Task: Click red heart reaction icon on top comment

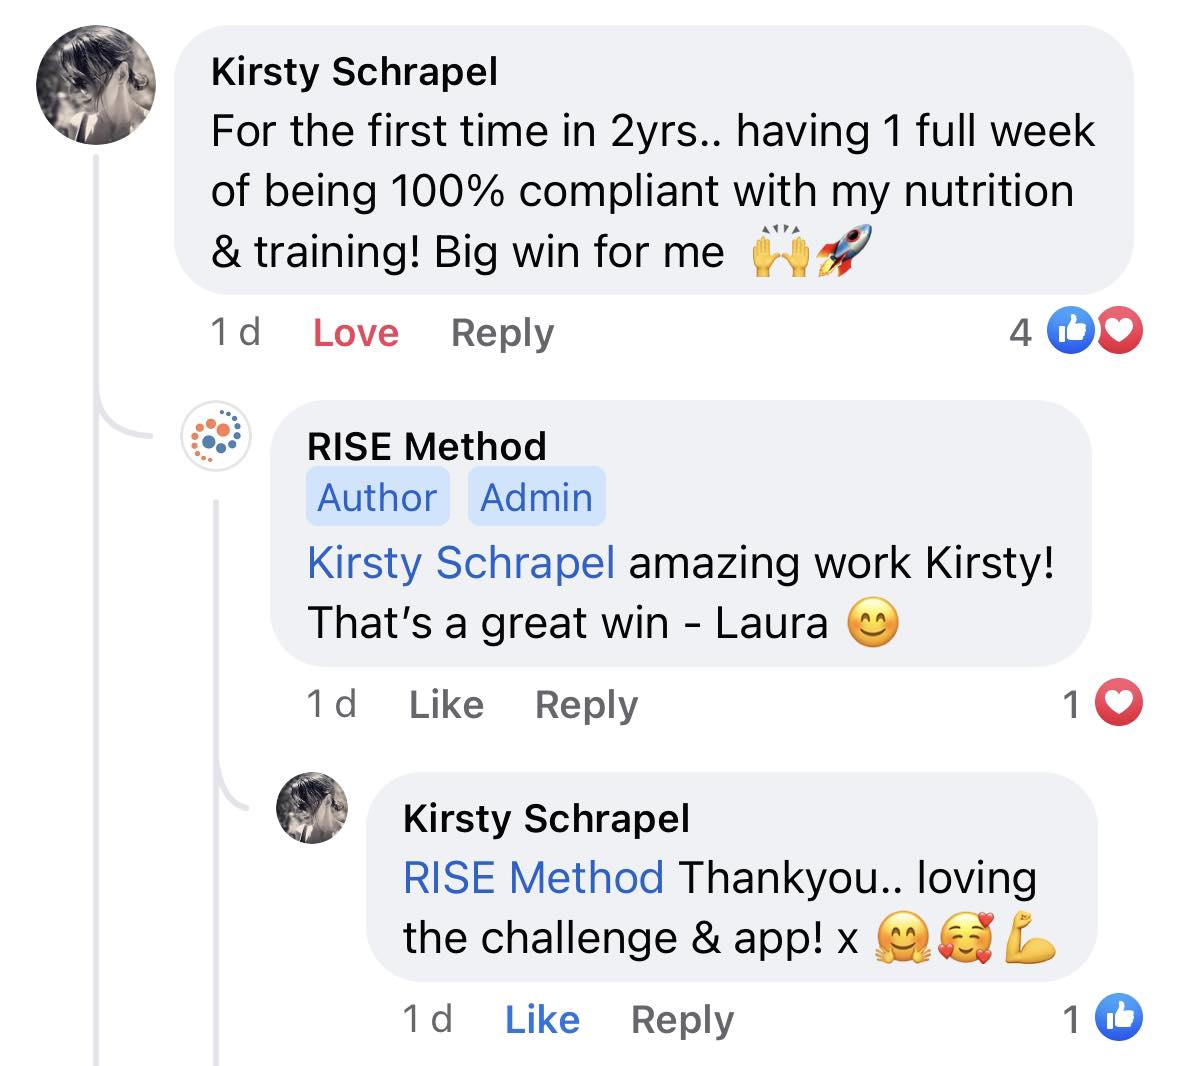Action: click(1120, 330)
